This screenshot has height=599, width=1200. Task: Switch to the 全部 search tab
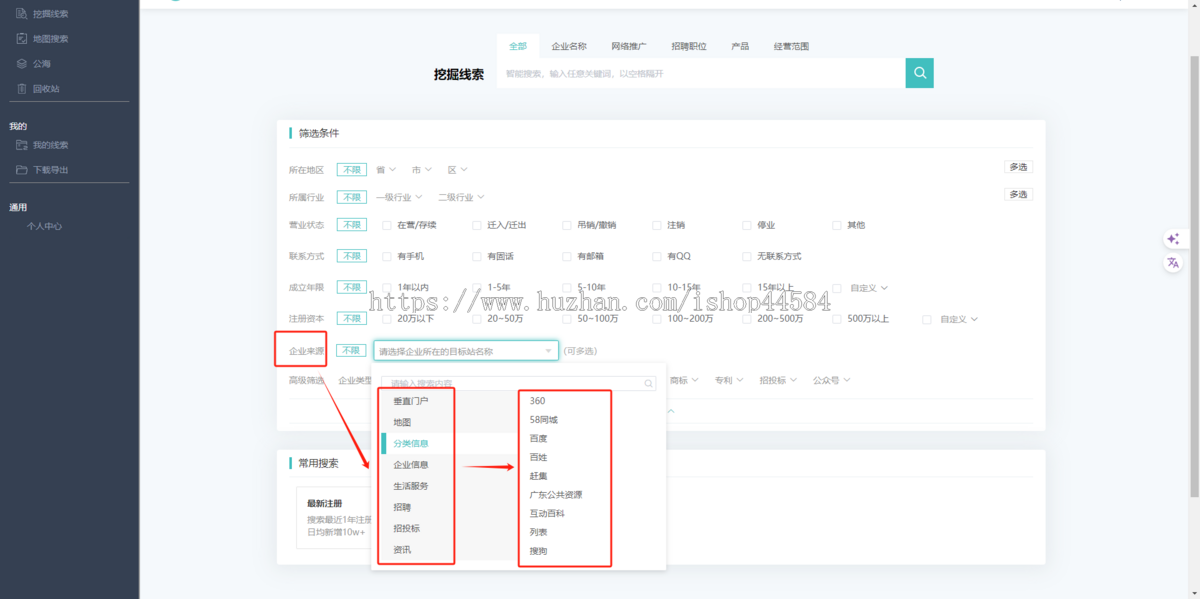pyautogui.click(x=518, y=46)
